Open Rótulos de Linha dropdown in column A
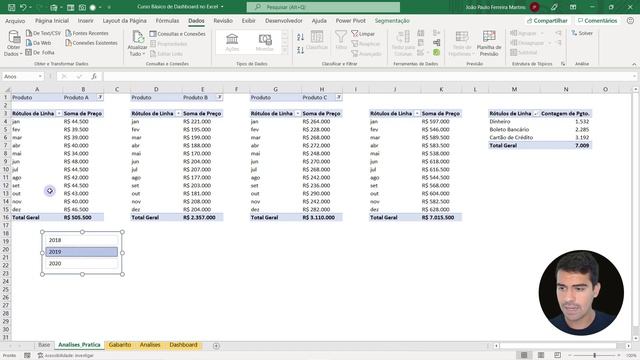The image size is (640, 360). pos(59,113)
